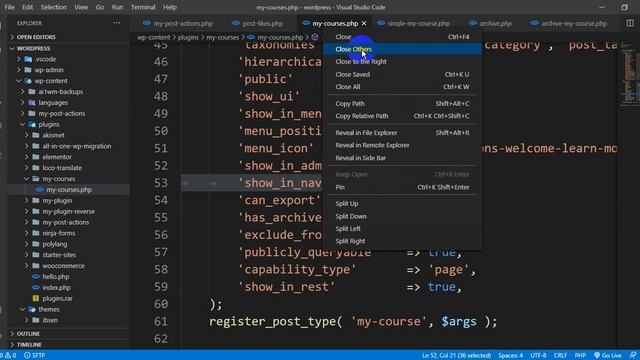640x360 pixels.
Task: Select Close All menu entry
Action: [402, 87]
